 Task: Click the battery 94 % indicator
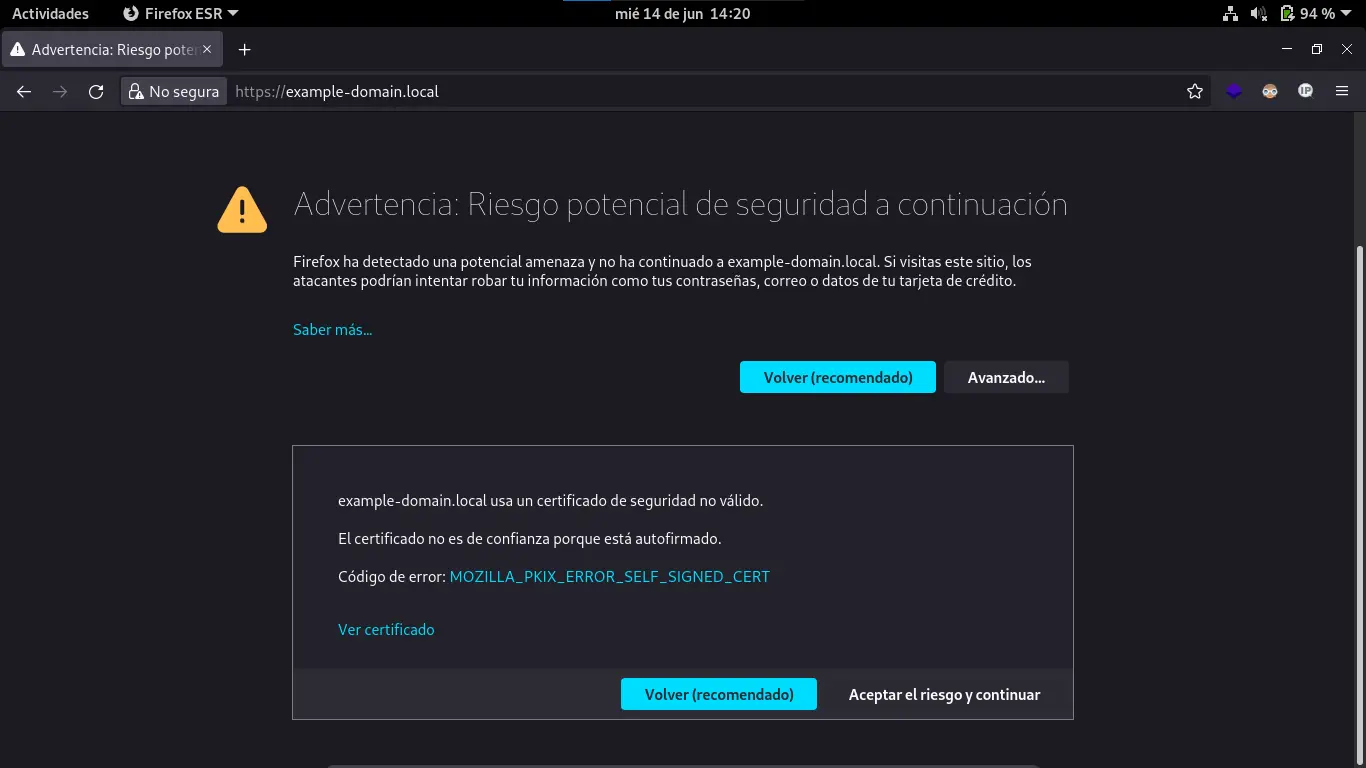click(1308, 14)
